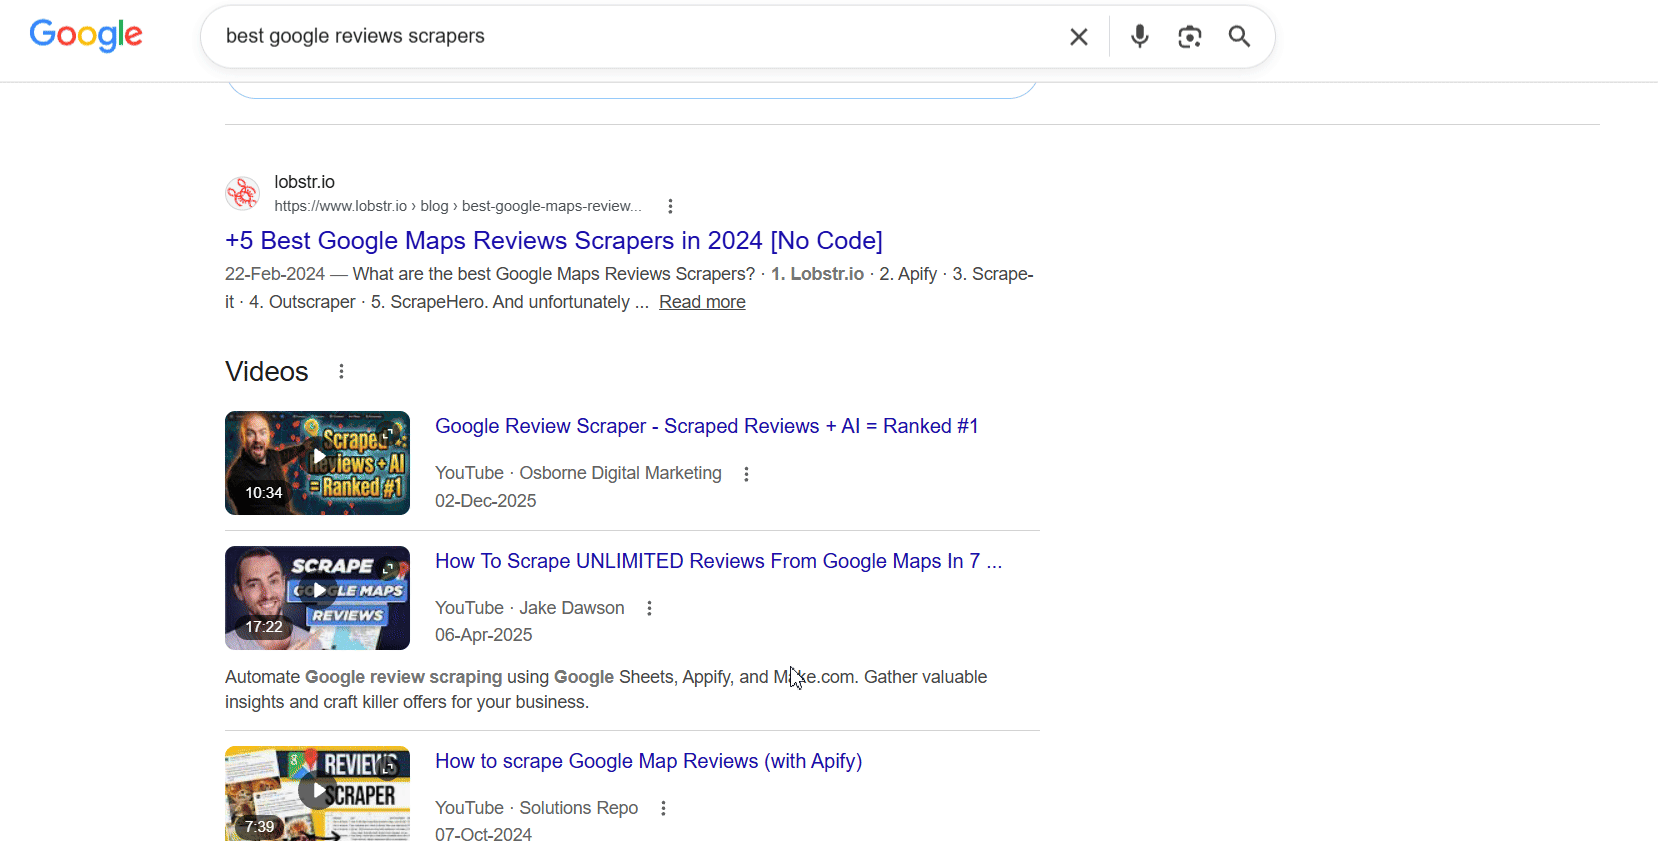Click YouTube · Solutions Repo source text
1658x841 pixels.
tap(536, 808)
